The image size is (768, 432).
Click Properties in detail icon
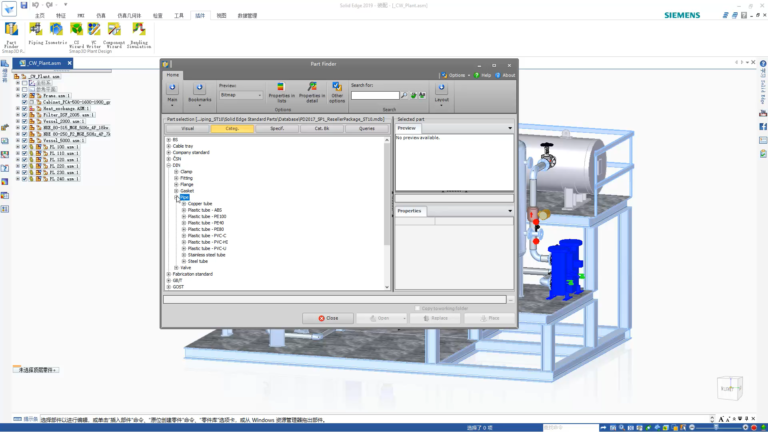[312, 93]
